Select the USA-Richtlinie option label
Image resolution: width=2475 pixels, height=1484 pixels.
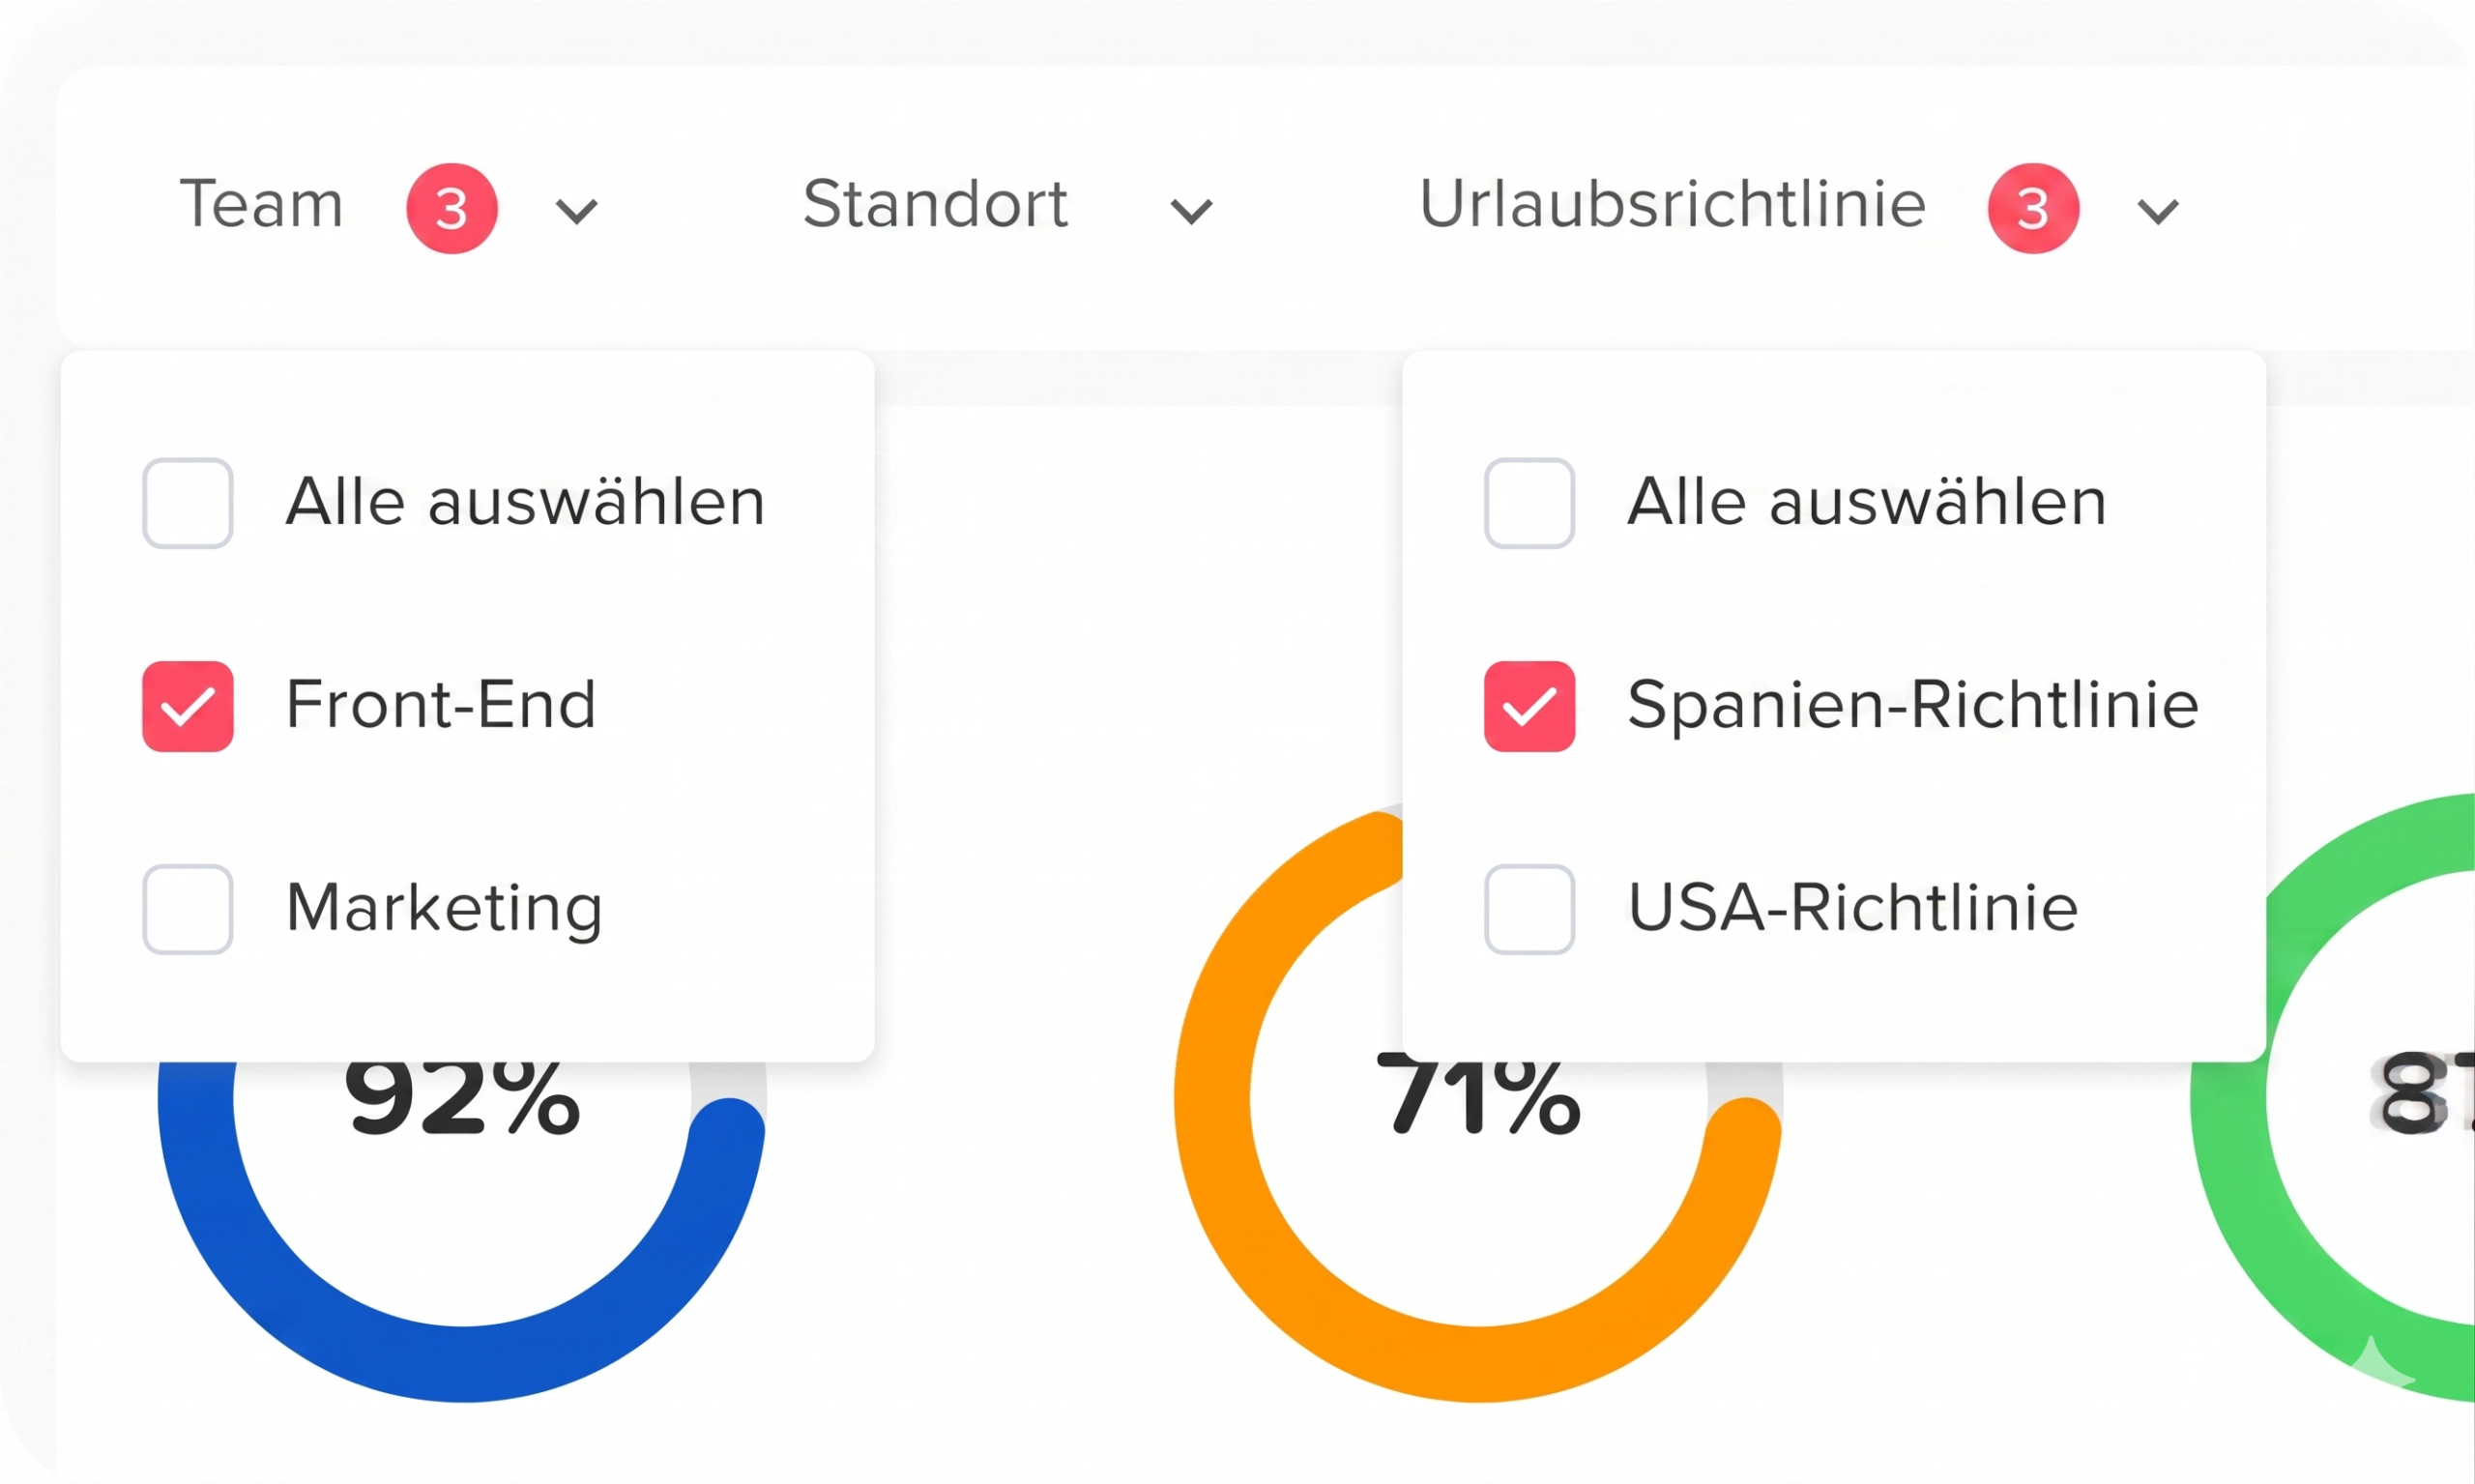1852,908
